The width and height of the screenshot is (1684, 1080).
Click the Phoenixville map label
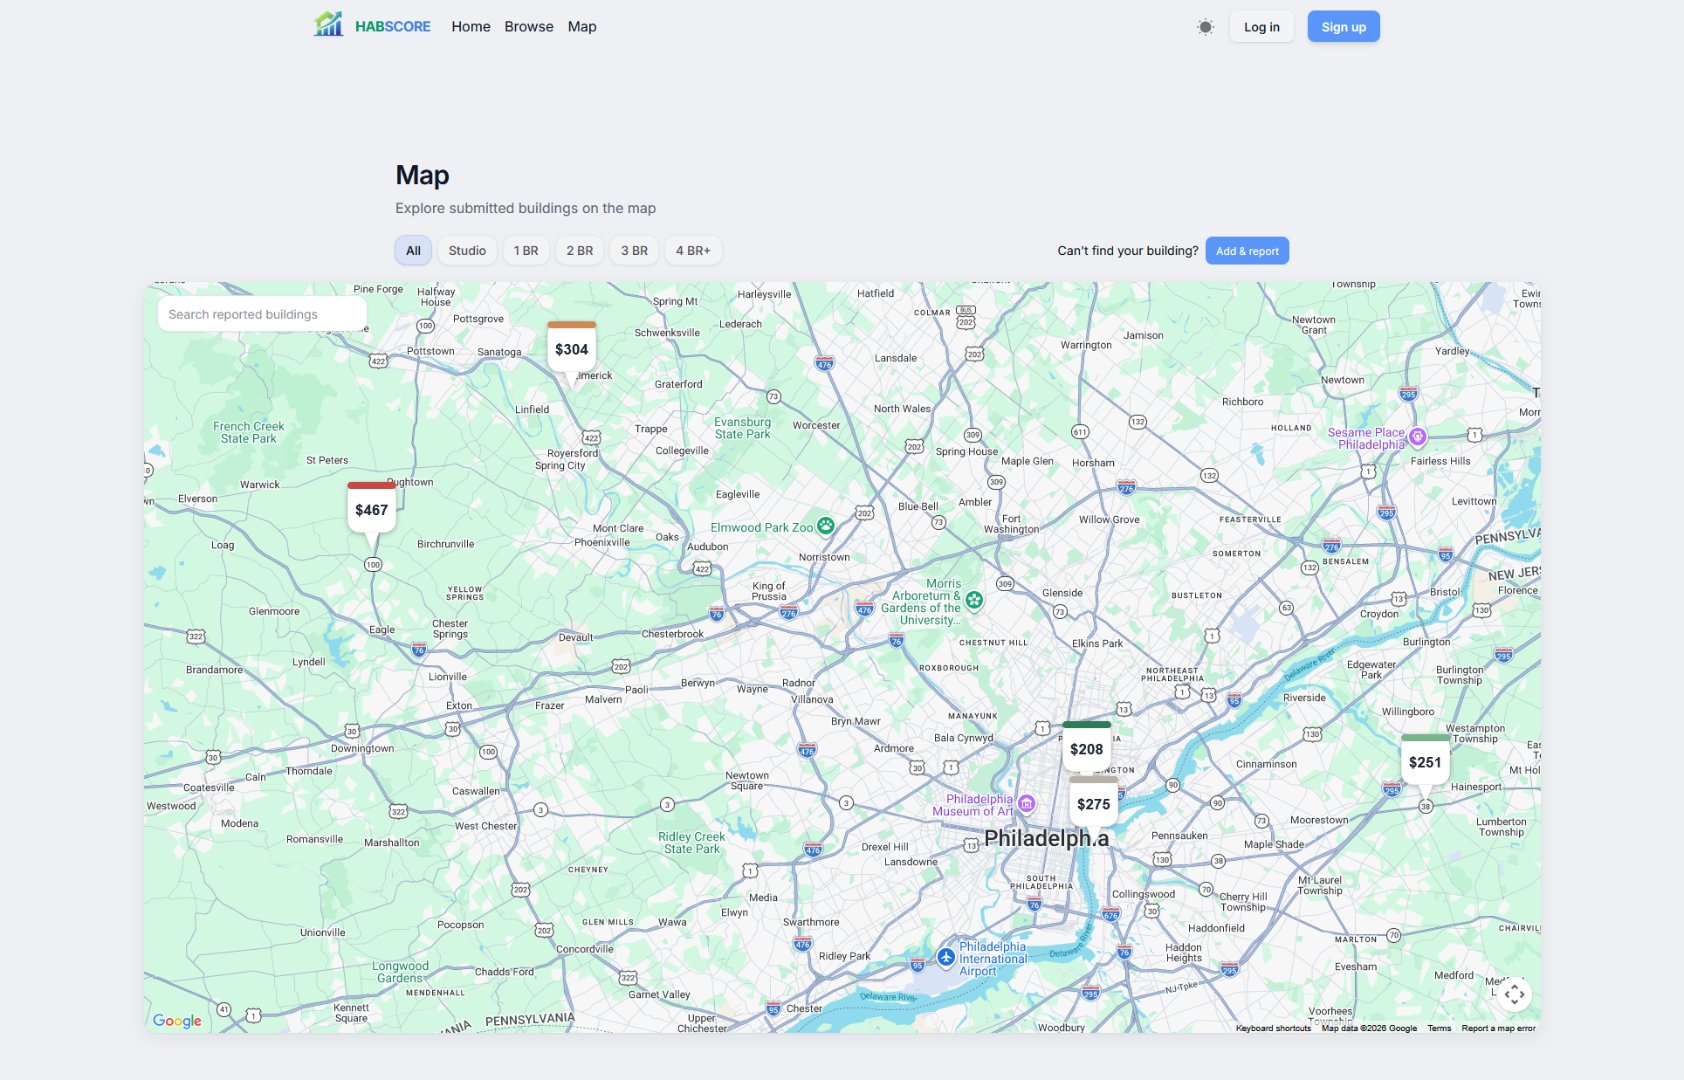tap(602, 542)
